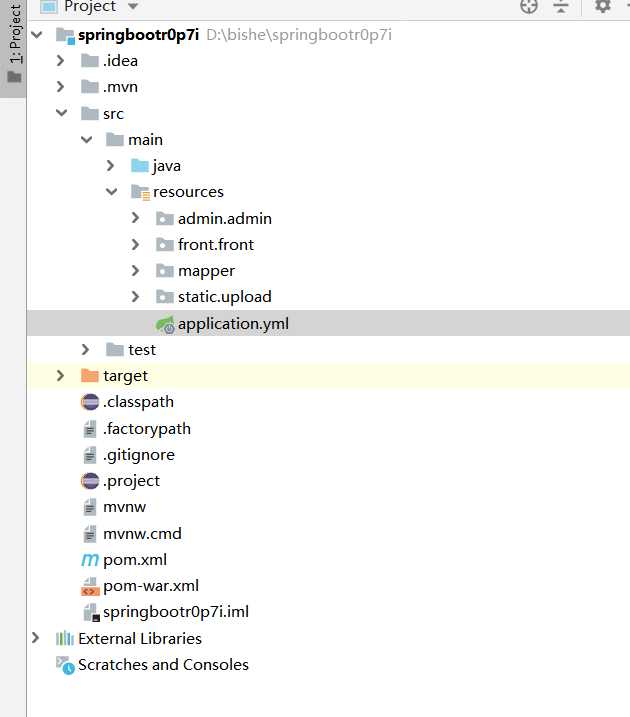Viewport: 630px width, 717px height.
Task: Click the locate current file crosshair icon
Action: click(x=529, y=6)
